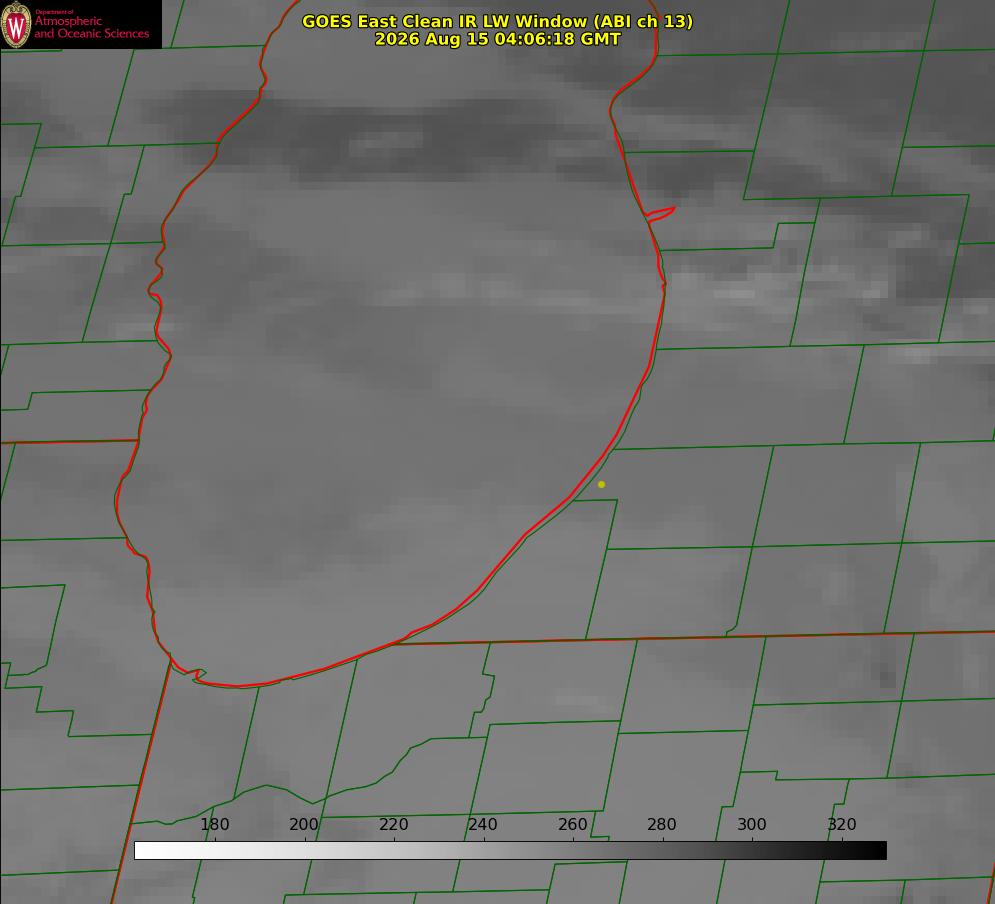995x904 pixels.
Task: Click the 300 tick label on colorbar
Action: (751, 824)
